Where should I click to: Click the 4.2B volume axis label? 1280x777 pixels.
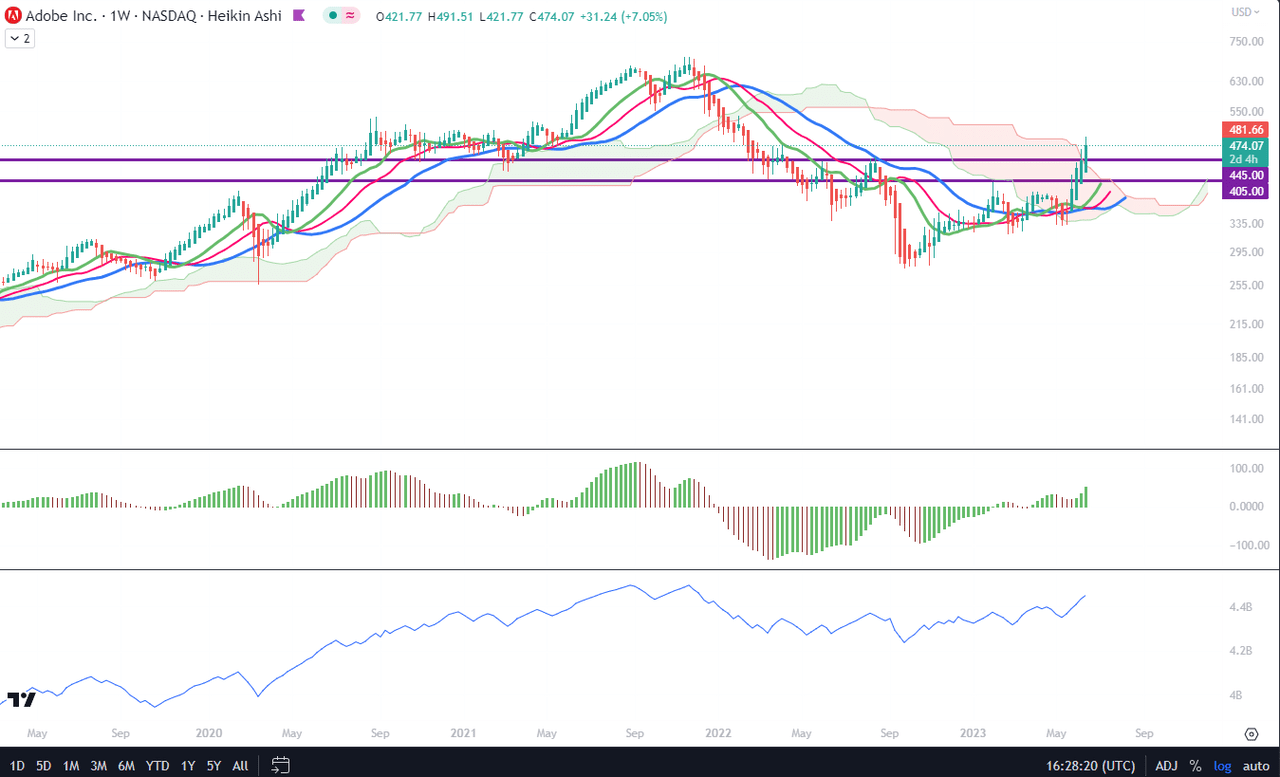[x=1241, y=651]
